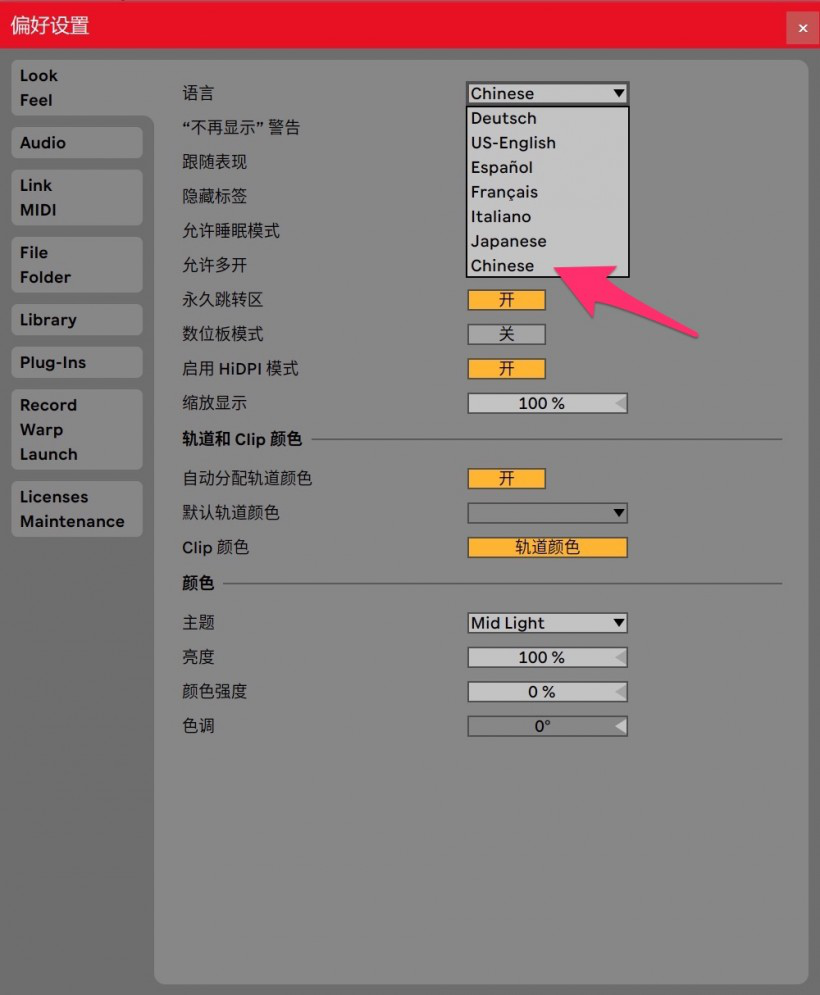Pick Japanese in the language dropdown
The width and height of the screenshot is (820, 995).
coord(548,242)
